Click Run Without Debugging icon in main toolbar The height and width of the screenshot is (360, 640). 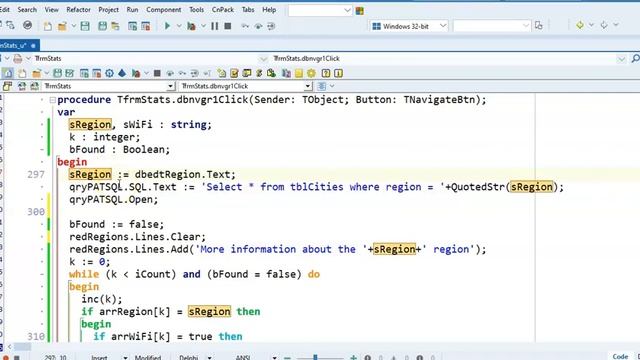click(191, 26)
